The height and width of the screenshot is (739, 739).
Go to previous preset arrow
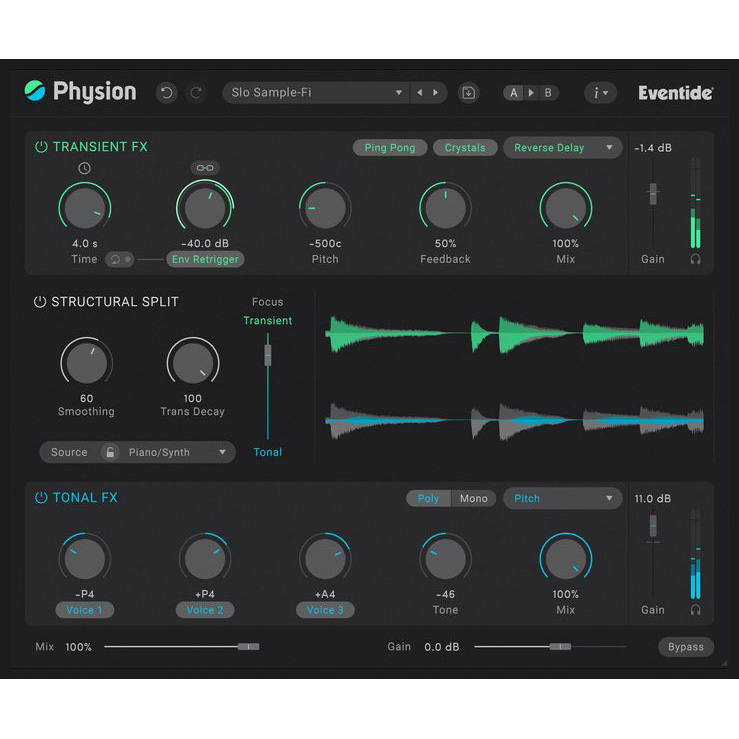(x=419, y=92)
